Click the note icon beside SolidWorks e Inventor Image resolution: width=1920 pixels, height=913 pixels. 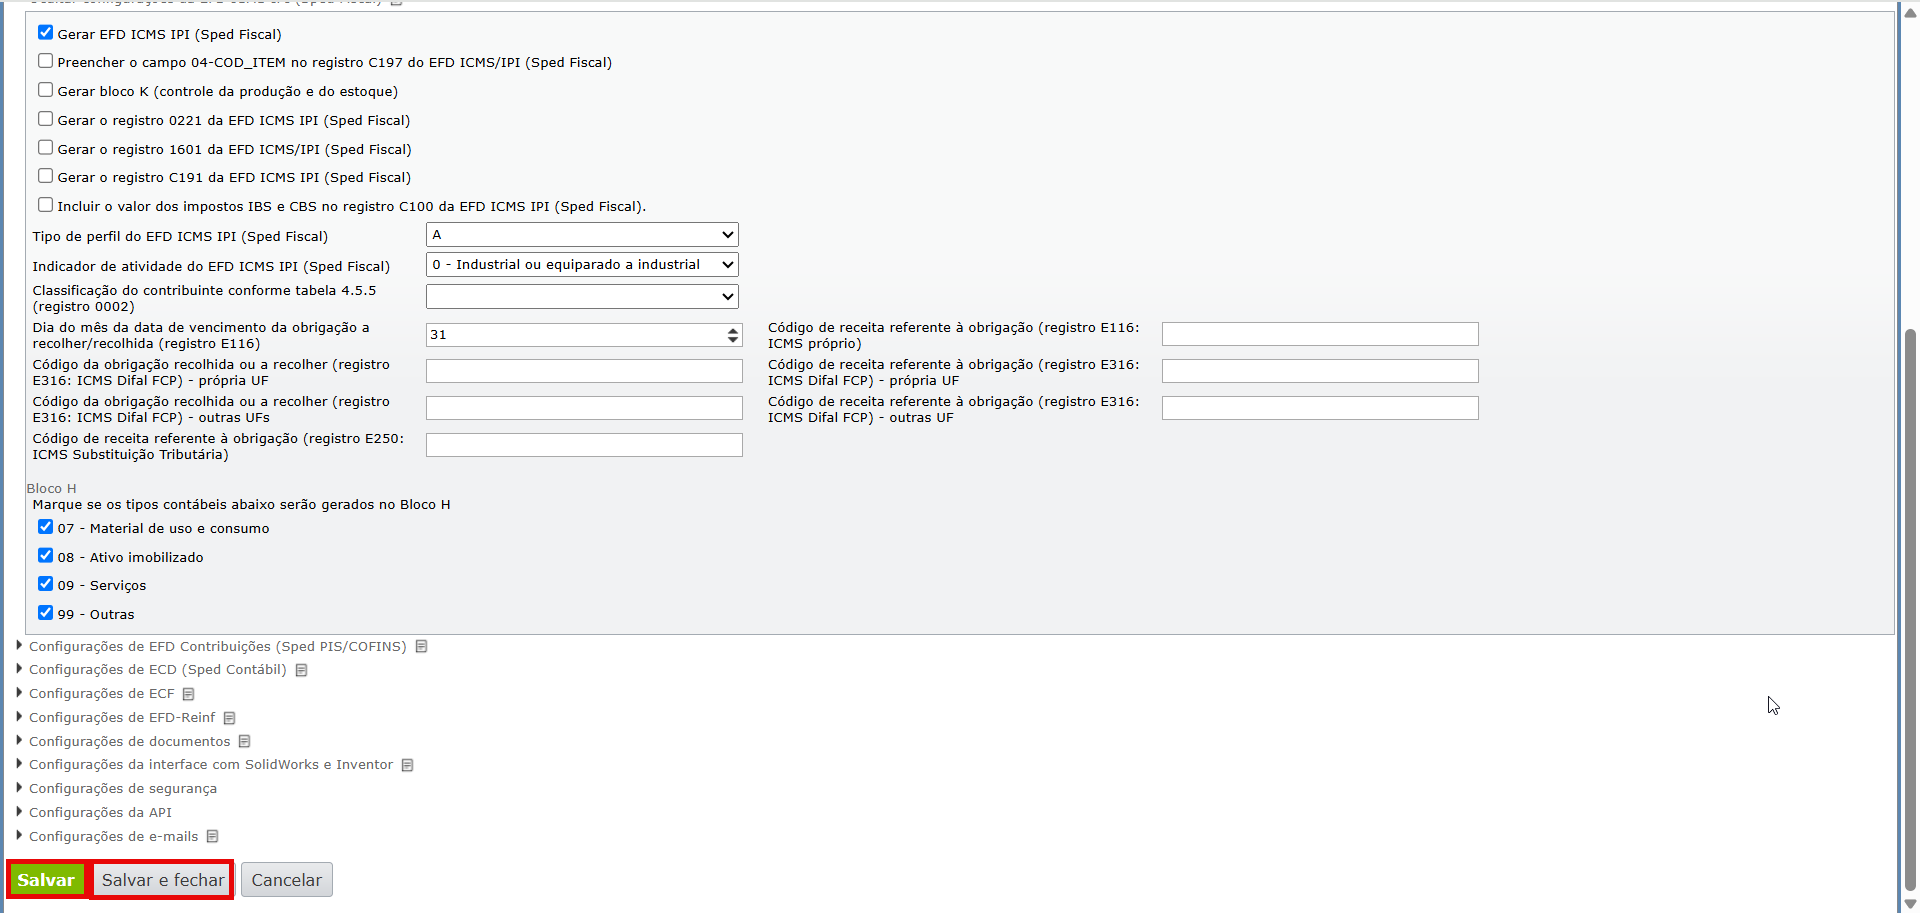[x=408, y=765]
